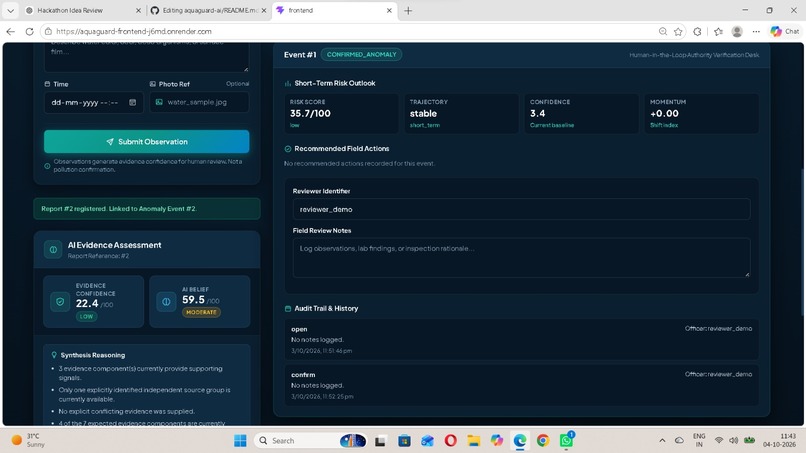Click the Report #2 registered notification

coord(147,209)
